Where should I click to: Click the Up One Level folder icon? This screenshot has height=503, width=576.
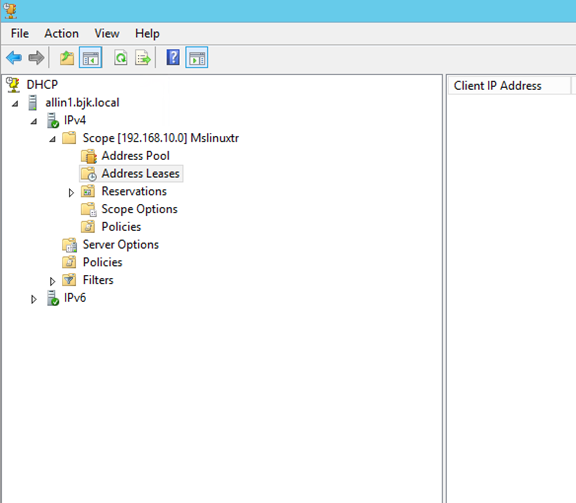coord(67,58)
